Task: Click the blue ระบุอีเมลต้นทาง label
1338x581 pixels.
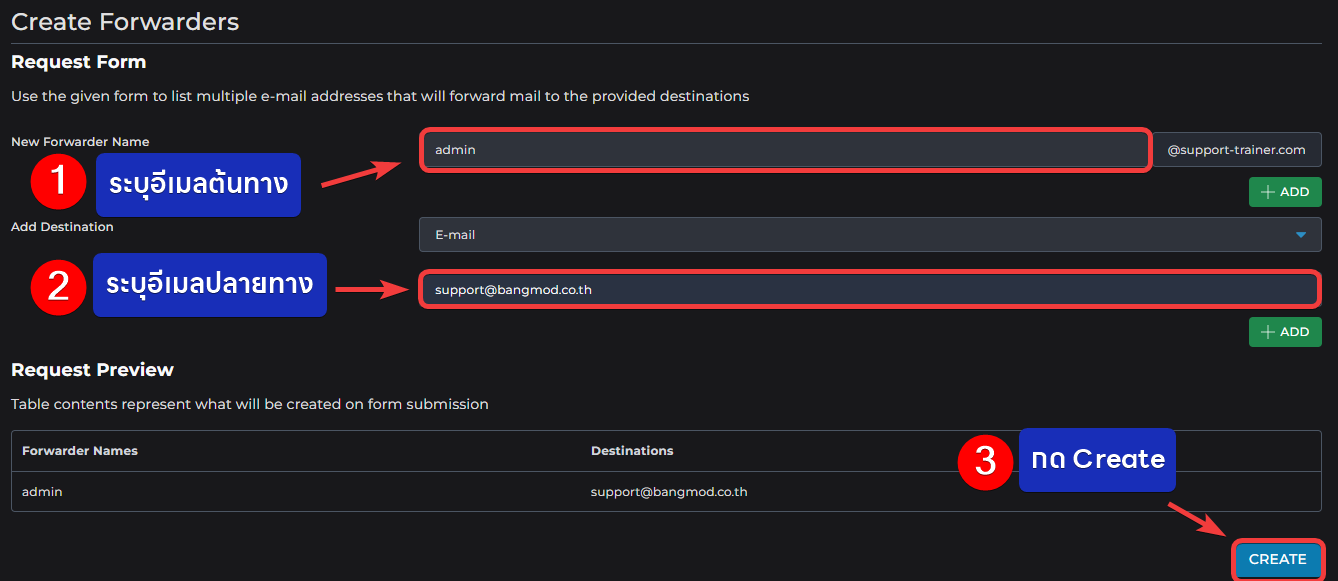Action: pos(198,184)
